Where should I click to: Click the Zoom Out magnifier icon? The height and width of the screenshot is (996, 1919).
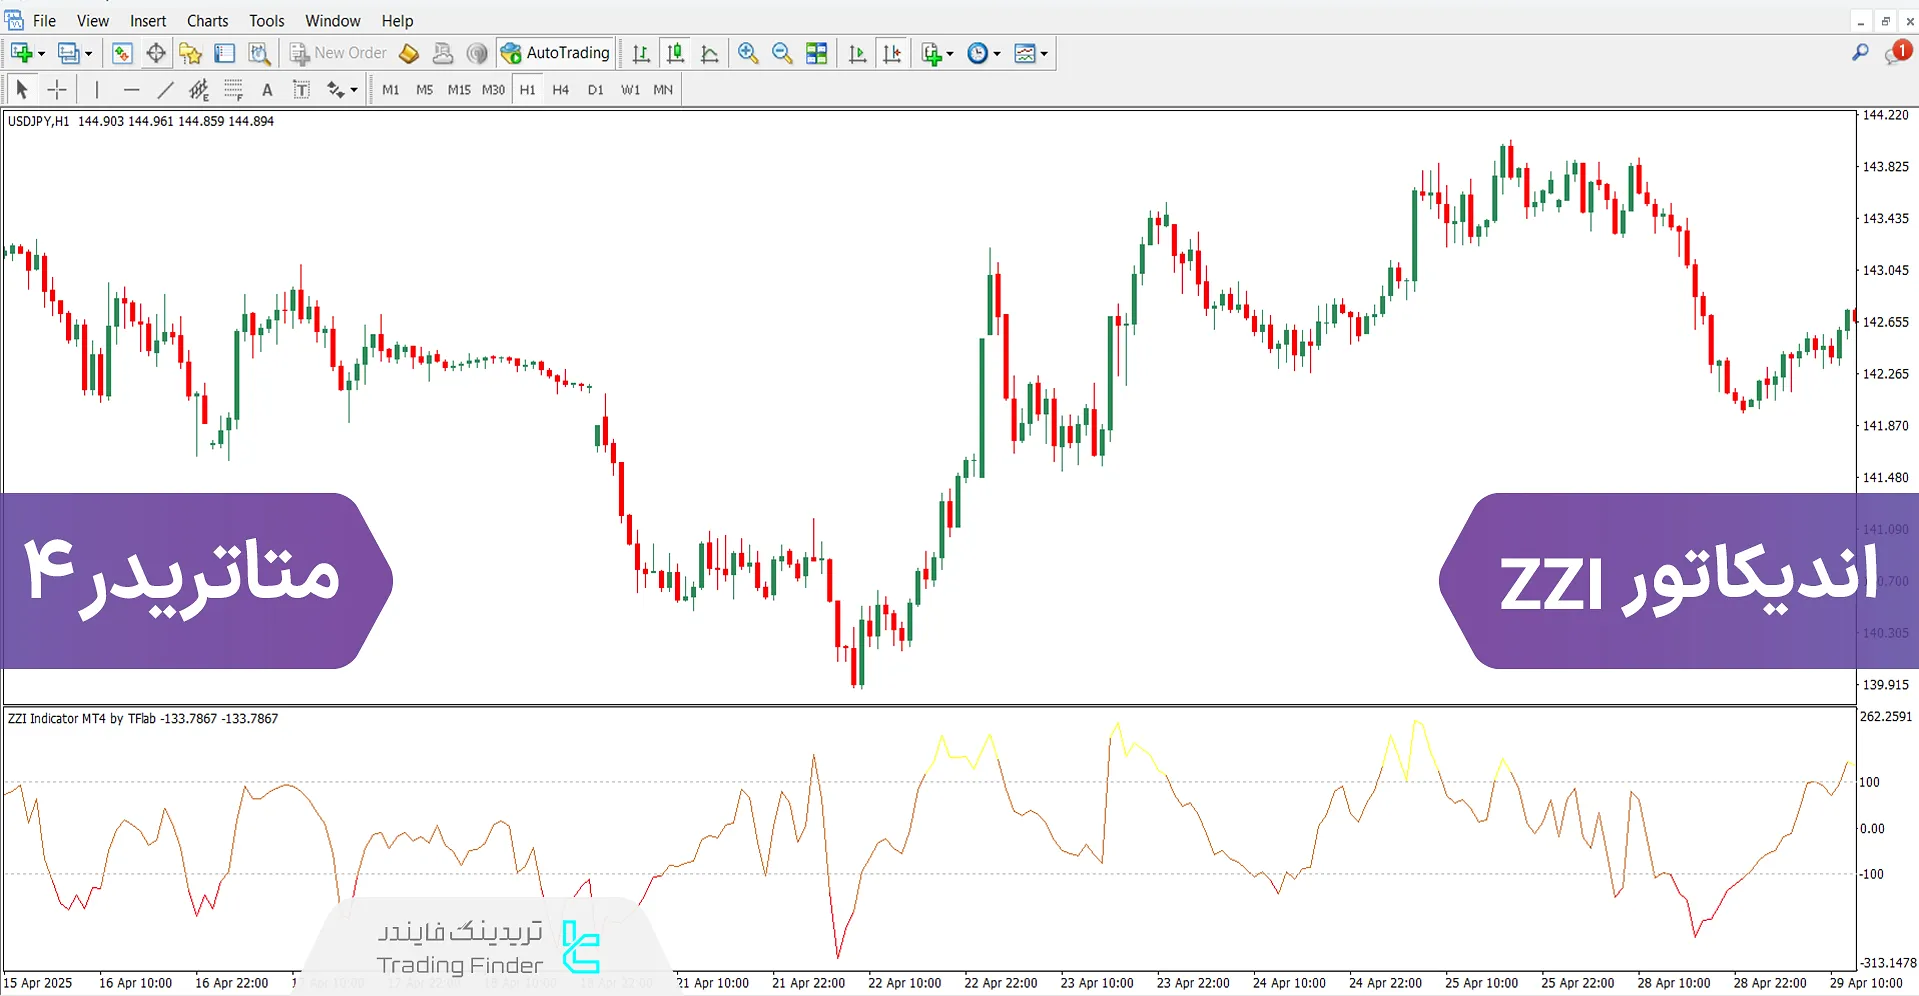(782, 54)
